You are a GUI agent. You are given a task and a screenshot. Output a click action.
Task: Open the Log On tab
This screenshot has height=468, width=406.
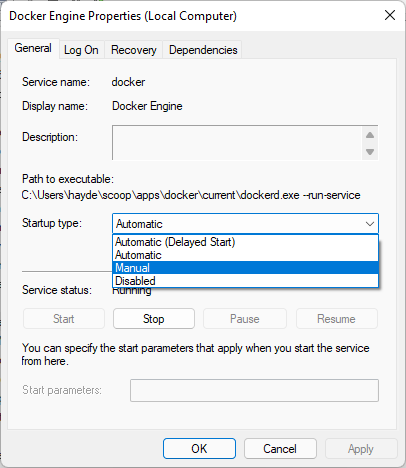[x=81, y=50]
